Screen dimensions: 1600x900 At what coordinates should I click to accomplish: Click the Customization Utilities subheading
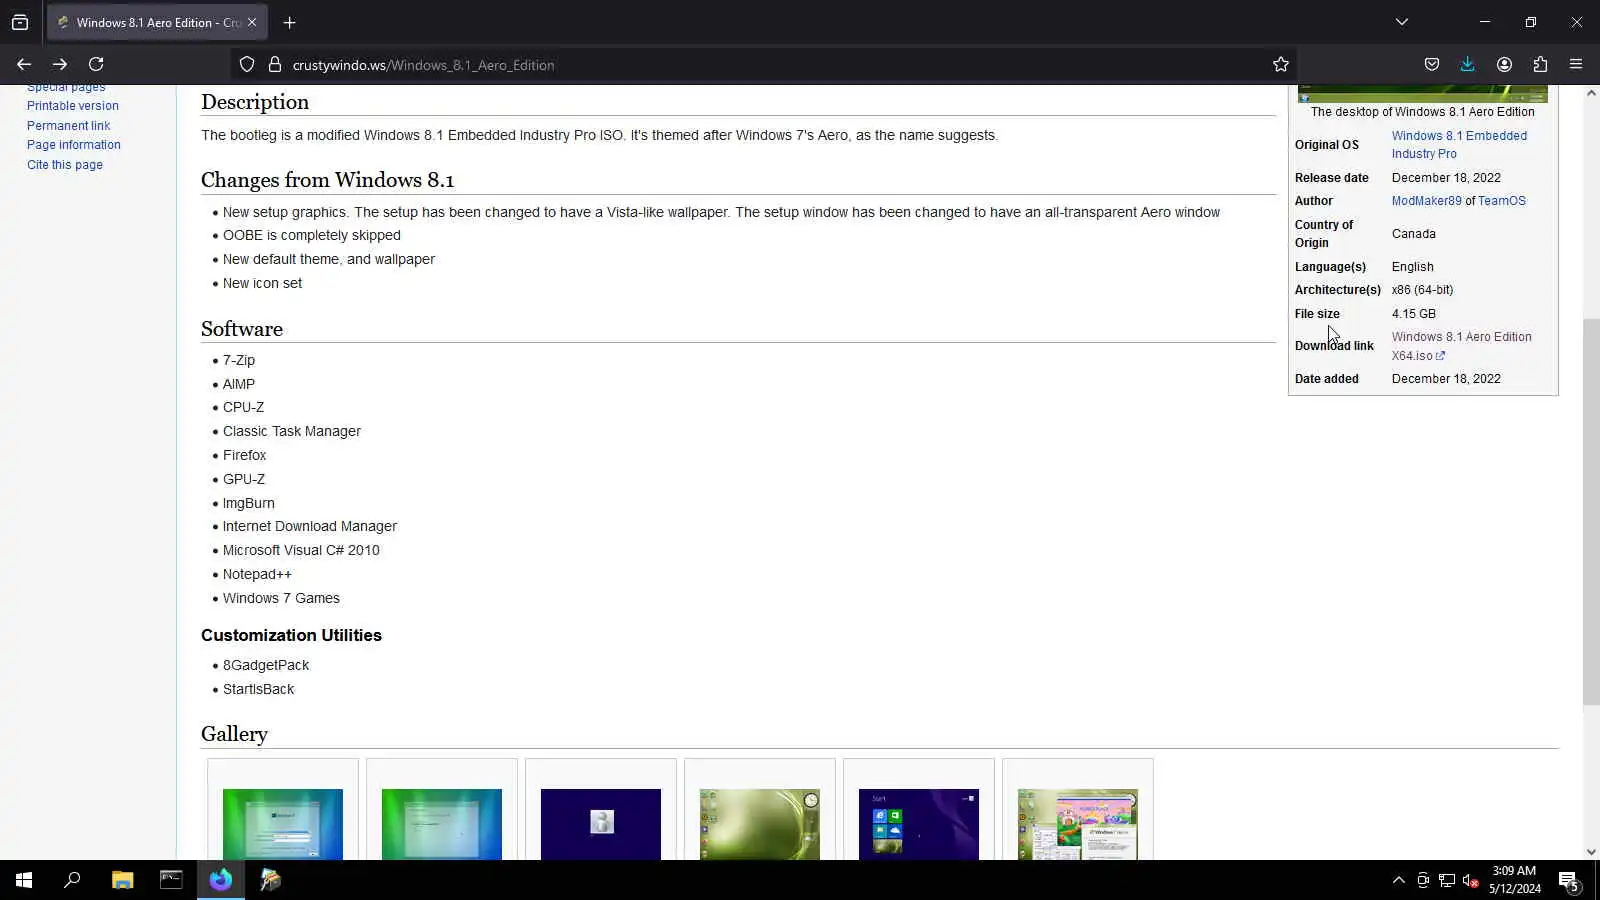pyautogui.click(x=291, y=635)
